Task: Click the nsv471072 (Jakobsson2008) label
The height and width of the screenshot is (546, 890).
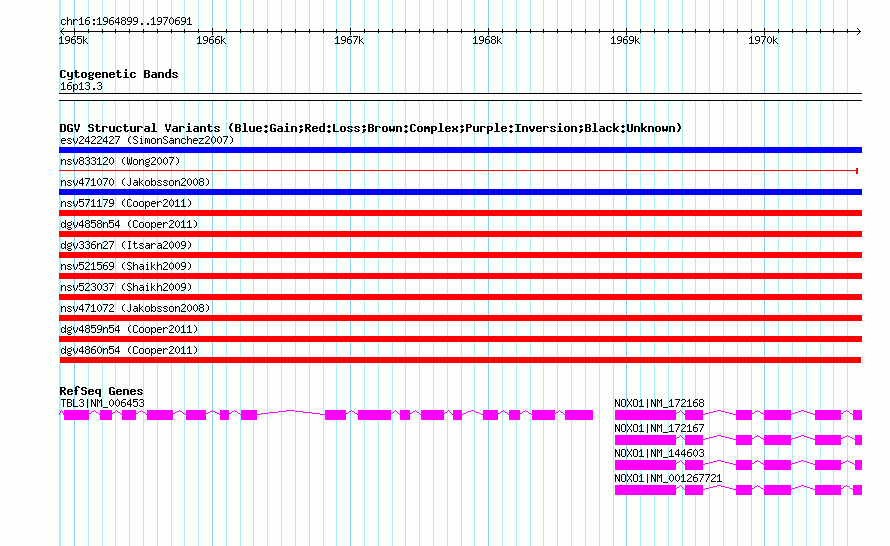Action: pos(135,308)
